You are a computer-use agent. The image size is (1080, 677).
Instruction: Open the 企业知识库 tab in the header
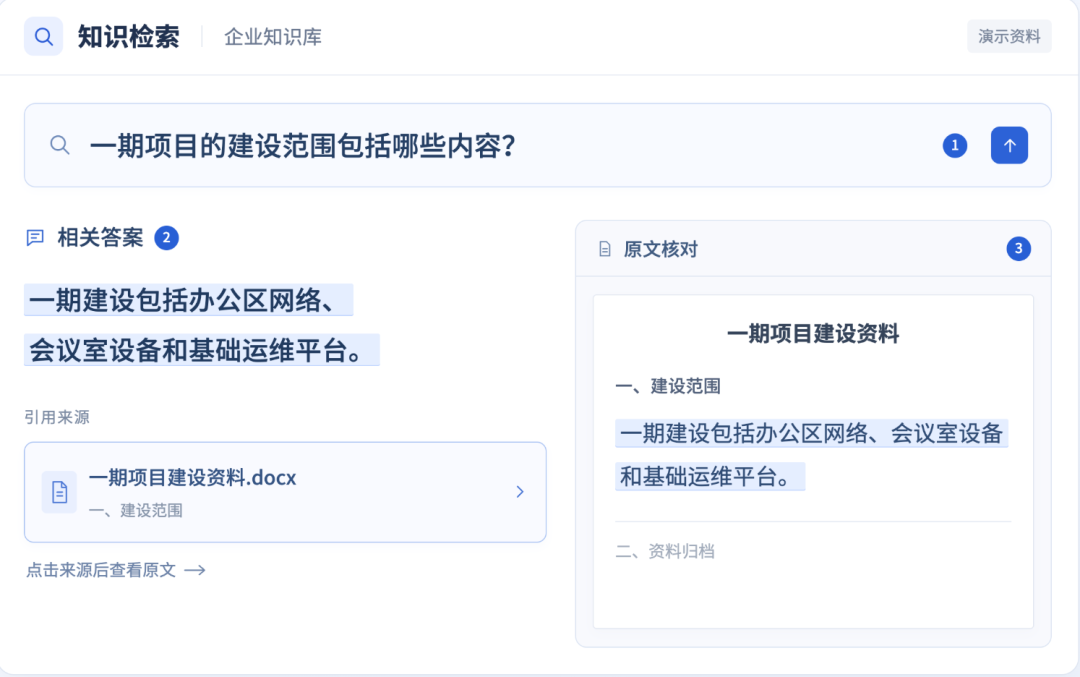(x=273, y=37)
